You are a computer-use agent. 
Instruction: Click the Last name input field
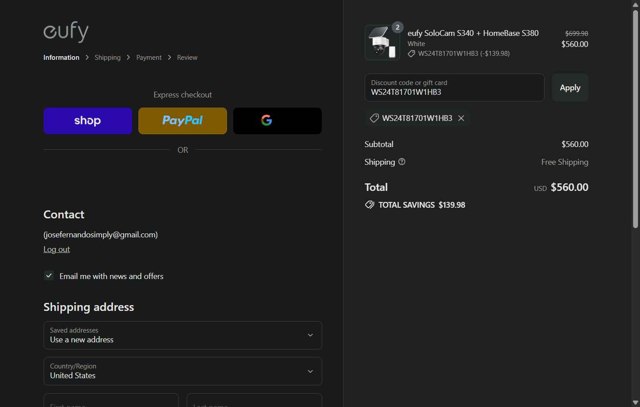(254, 400)
